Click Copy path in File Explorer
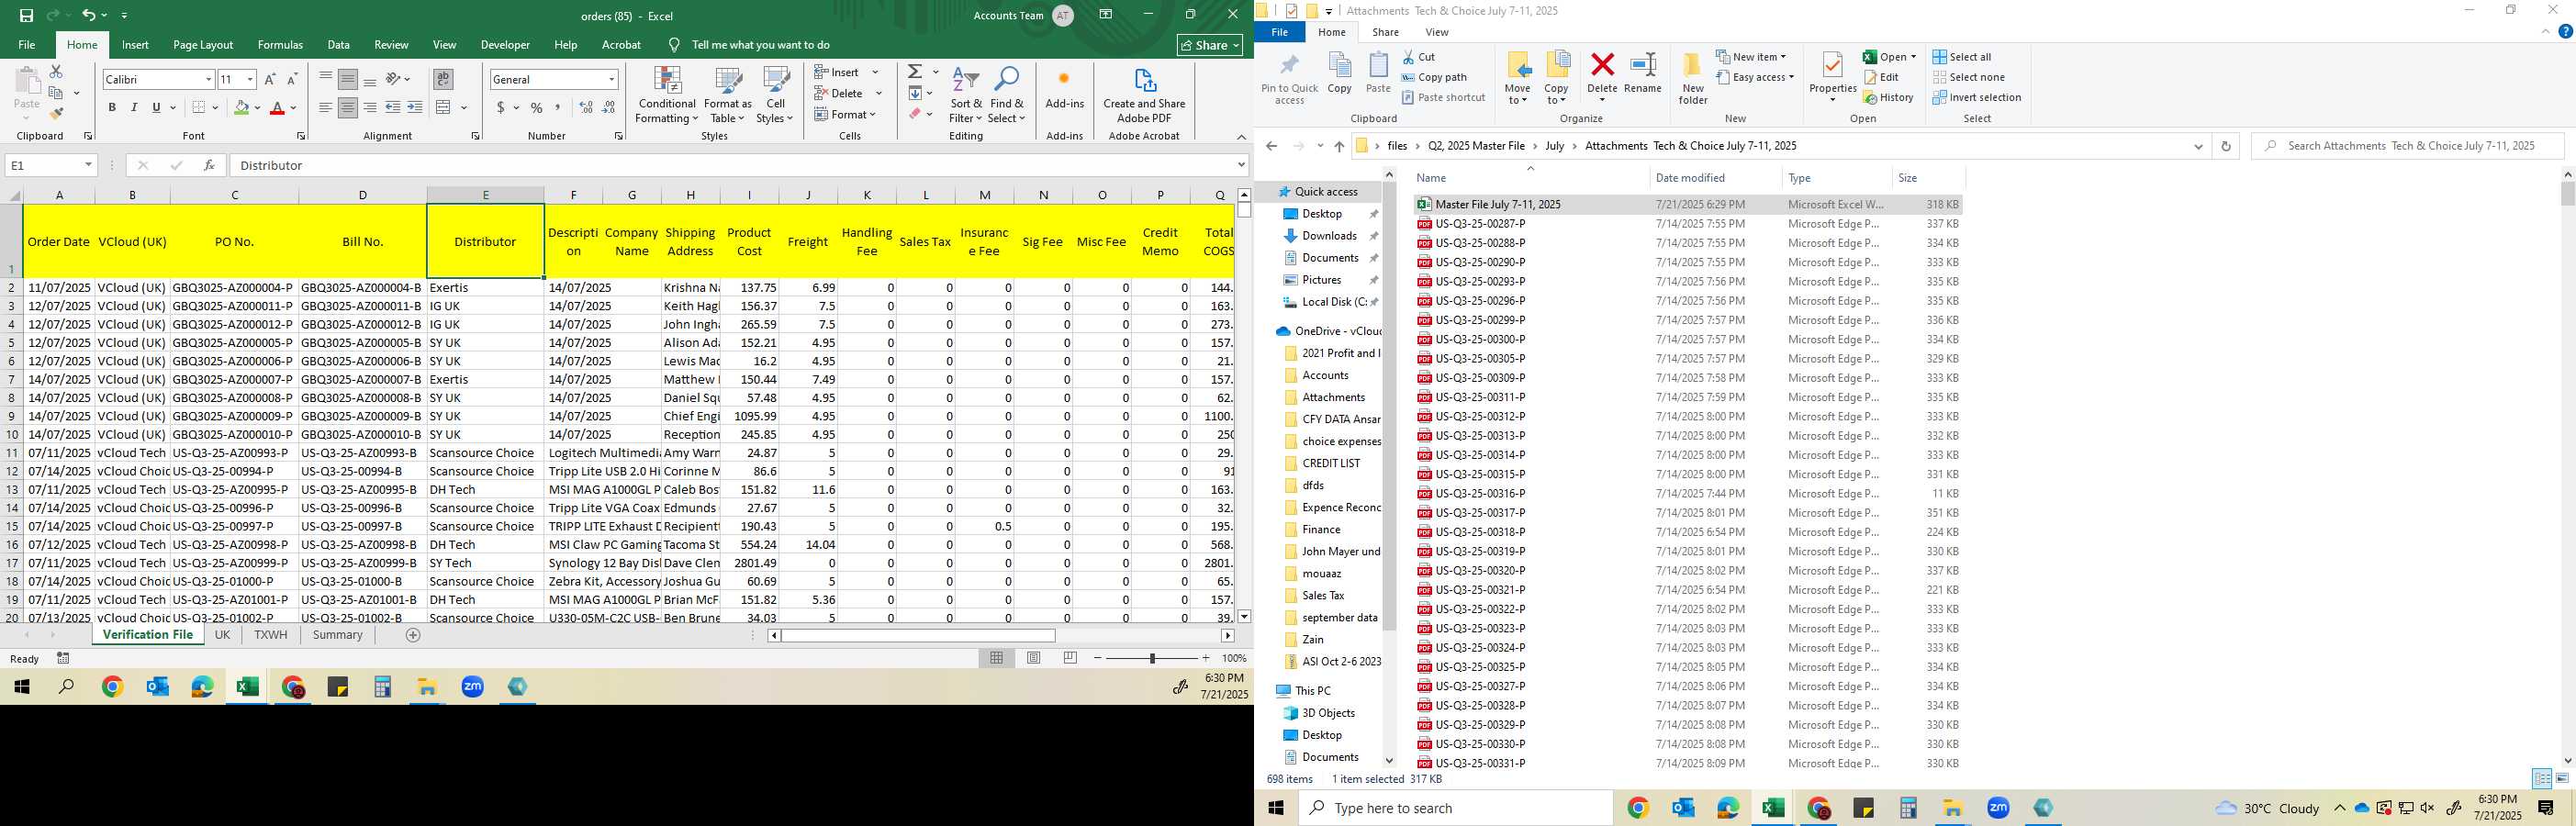 [1434, 77]
